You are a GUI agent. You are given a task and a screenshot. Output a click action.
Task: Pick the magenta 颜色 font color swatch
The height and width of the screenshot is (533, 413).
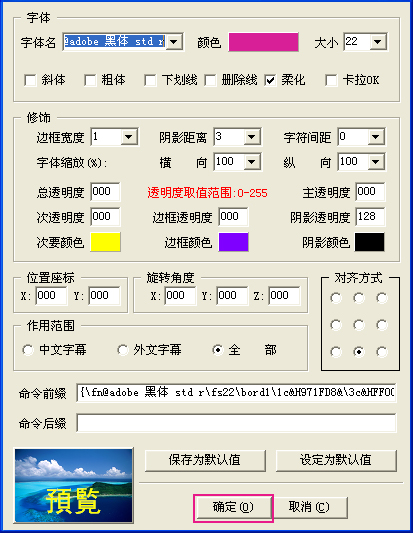tap(263, 42)
